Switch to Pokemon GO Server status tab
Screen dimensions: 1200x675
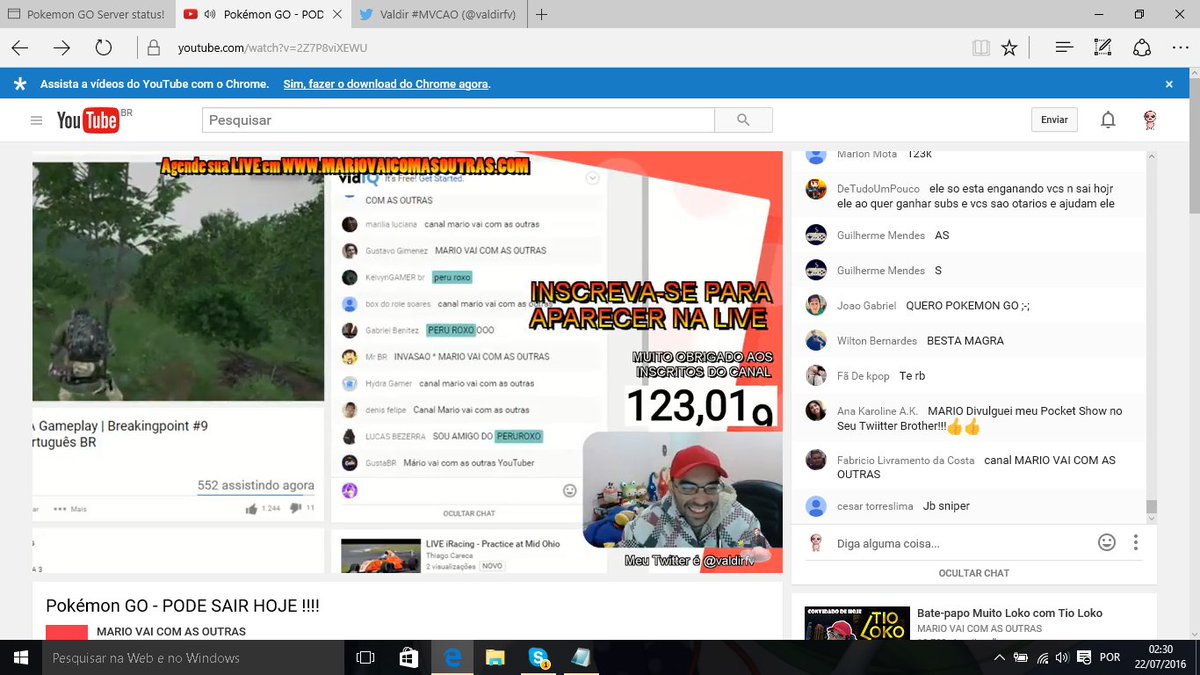[87, 14]
